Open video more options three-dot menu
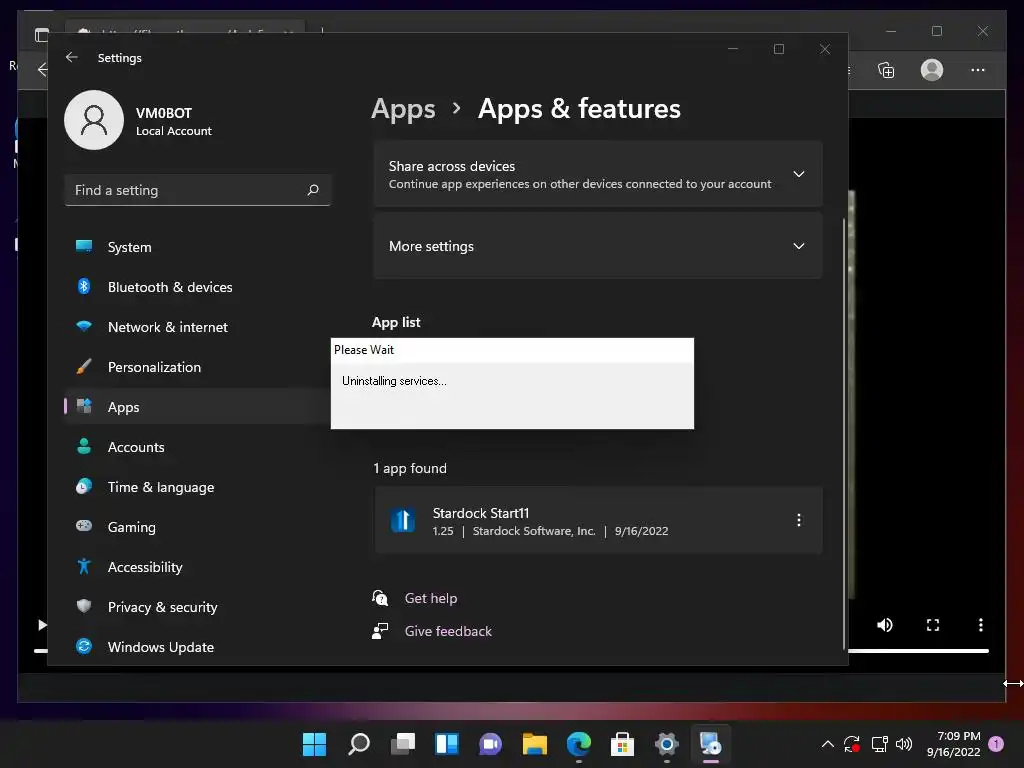 980,625
